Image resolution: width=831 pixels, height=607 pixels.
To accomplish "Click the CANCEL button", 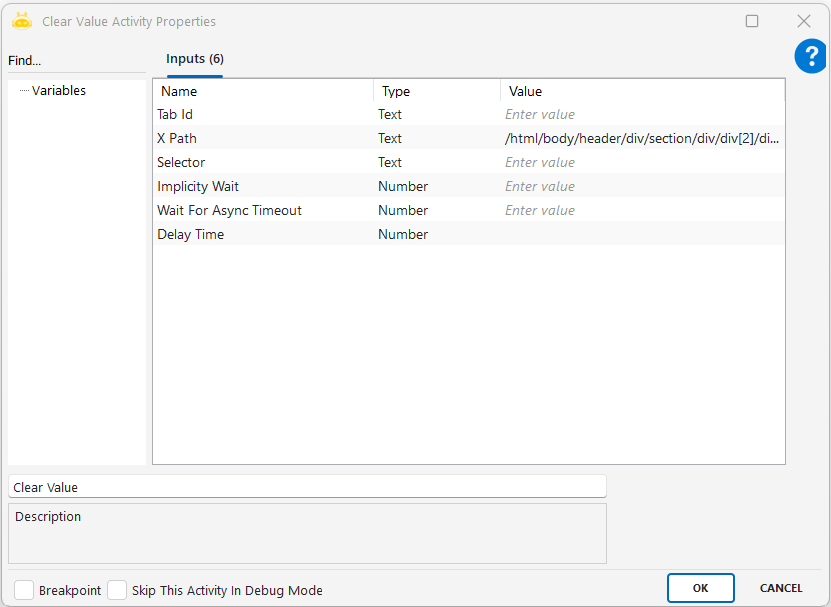I will click(781, 588).
